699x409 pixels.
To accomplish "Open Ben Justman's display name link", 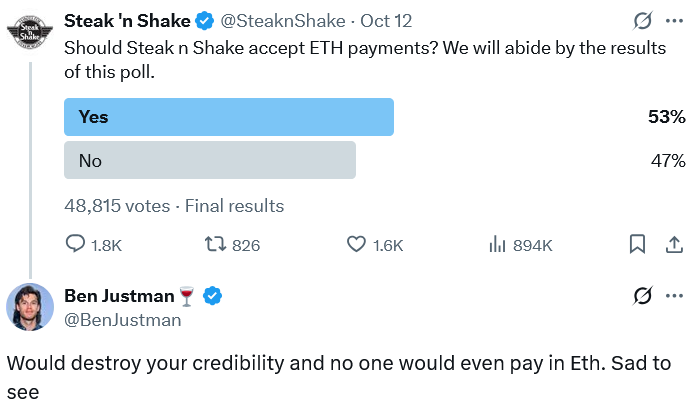I will [x=118, y=295].
